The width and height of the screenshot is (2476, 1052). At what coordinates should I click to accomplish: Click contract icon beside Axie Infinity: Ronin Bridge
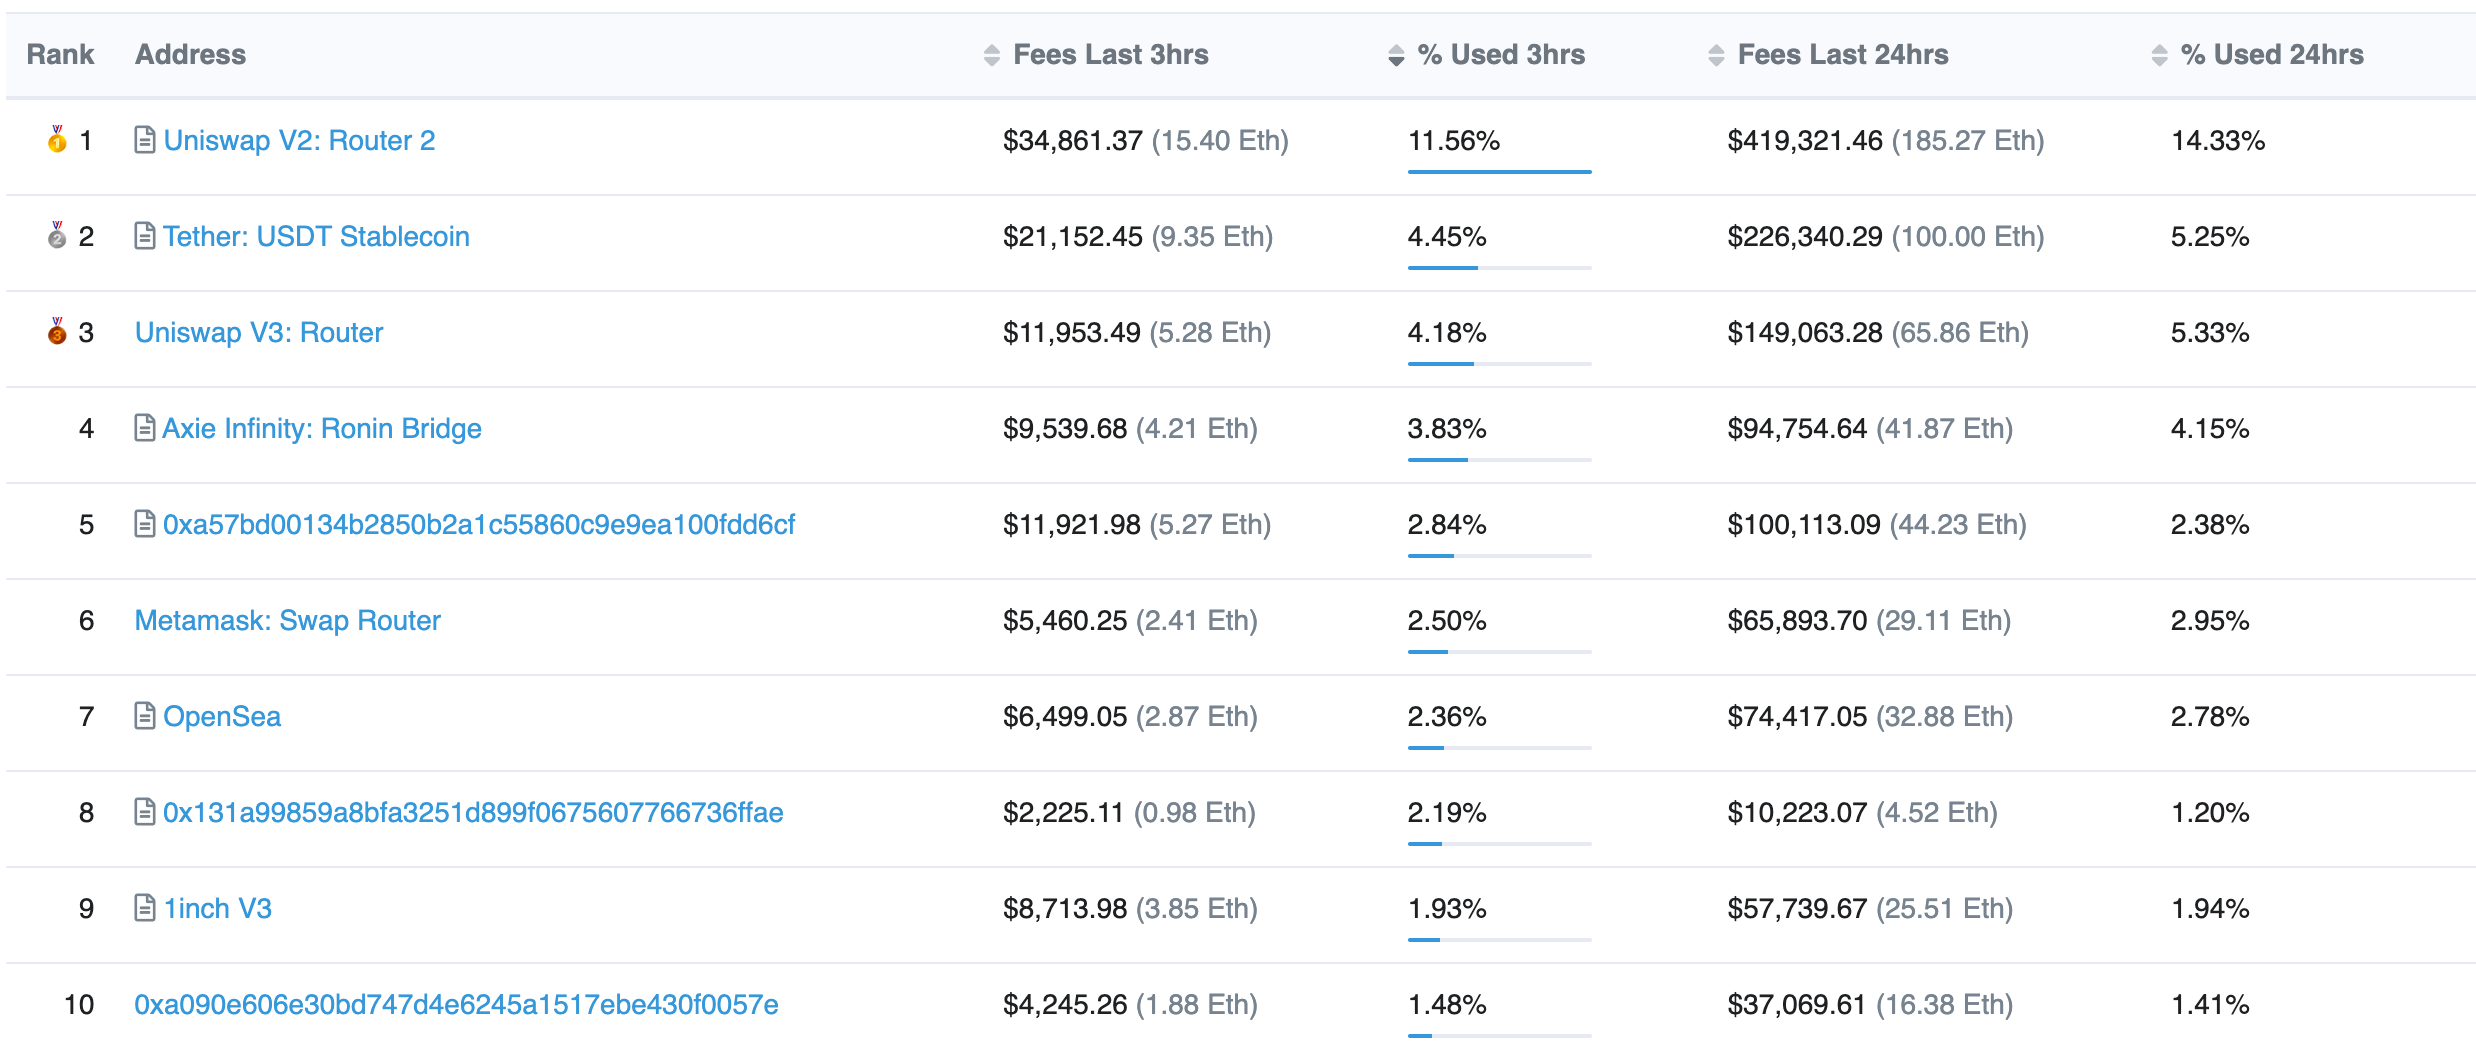[x=144, y=428]
